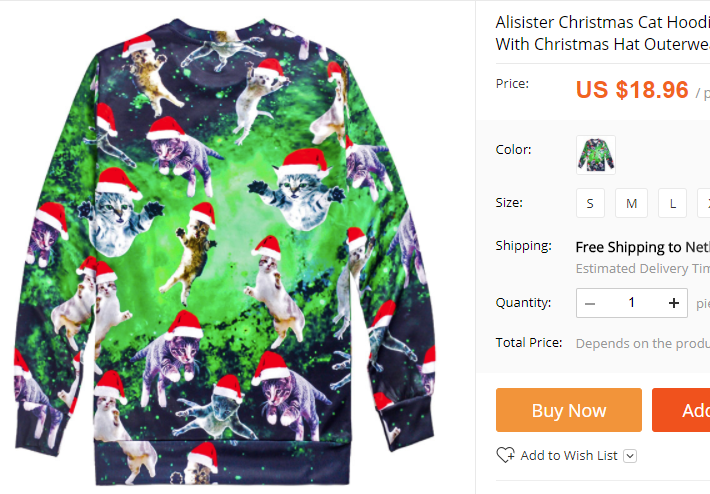Click the Estimated Delivery Time text
This screenshot has width=710, height=494.
pos(643,269)
